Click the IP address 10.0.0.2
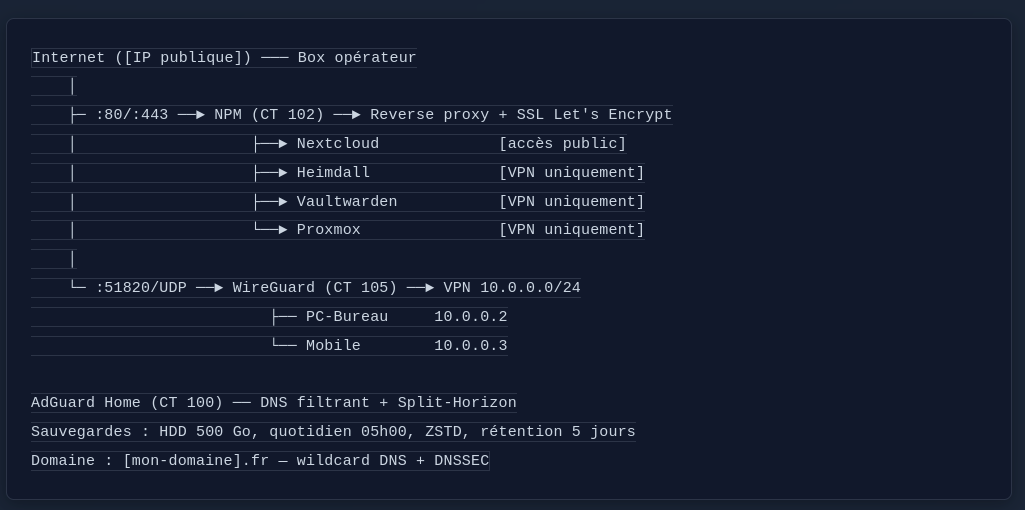This screenshot has width=1025, height=510. point(470,317)
